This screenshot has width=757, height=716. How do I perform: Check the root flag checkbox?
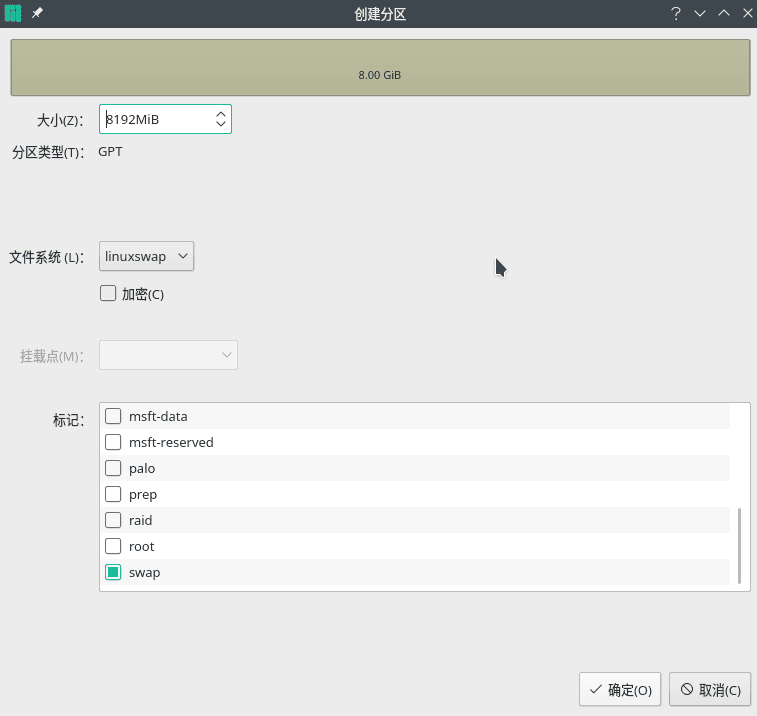pyautogui.click(x=113, y=546)
